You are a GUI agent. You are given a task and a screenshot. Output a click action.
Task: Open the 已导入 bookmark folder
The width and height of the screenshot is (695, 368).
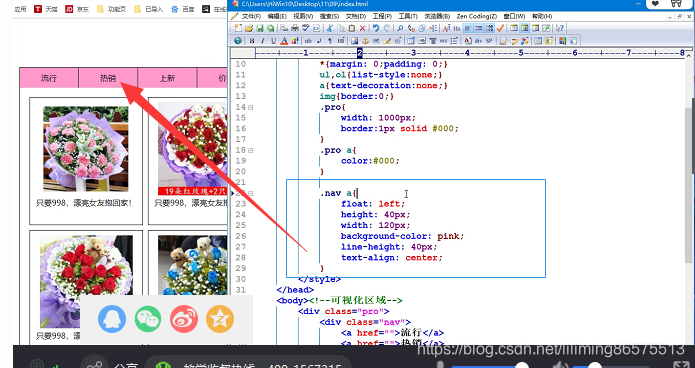click(148, 8)
